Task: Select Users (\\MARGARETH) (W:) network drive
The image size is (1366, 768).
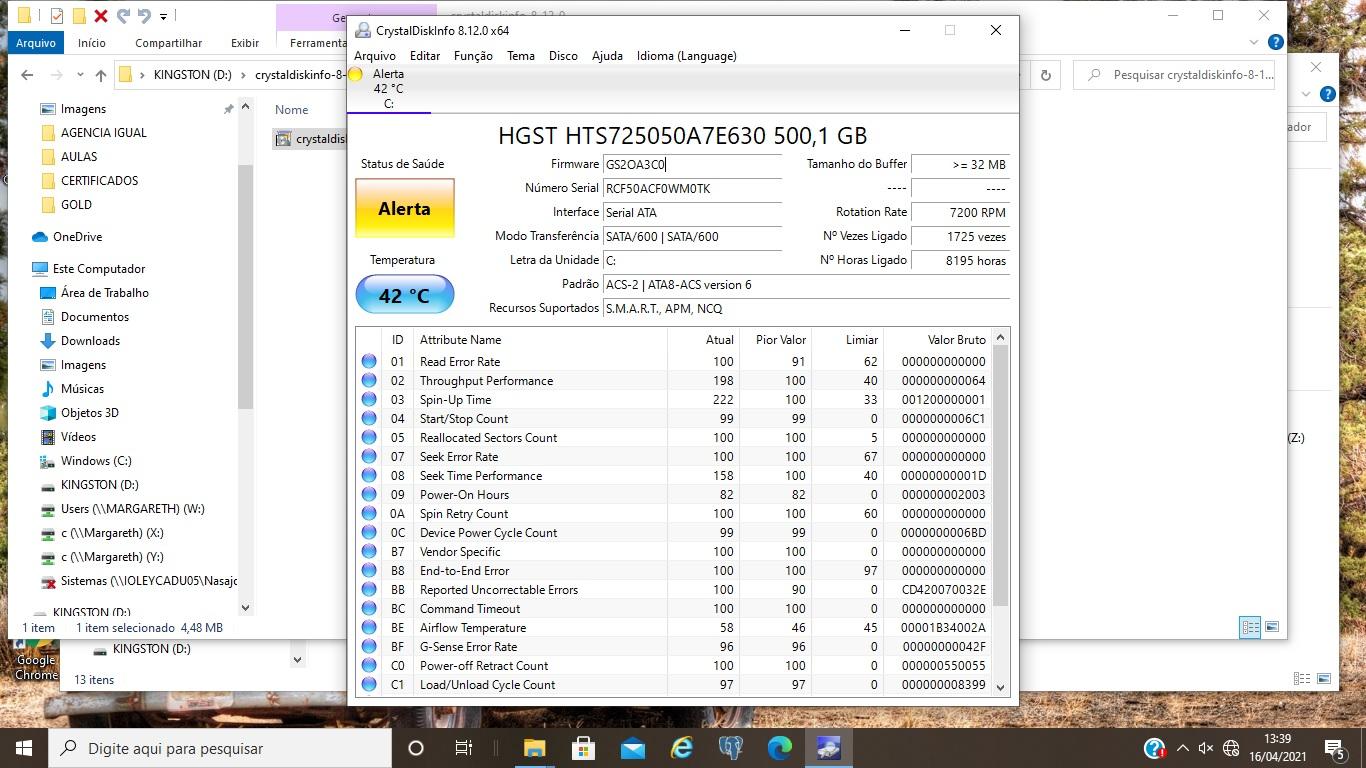Action: click(132, 509)
